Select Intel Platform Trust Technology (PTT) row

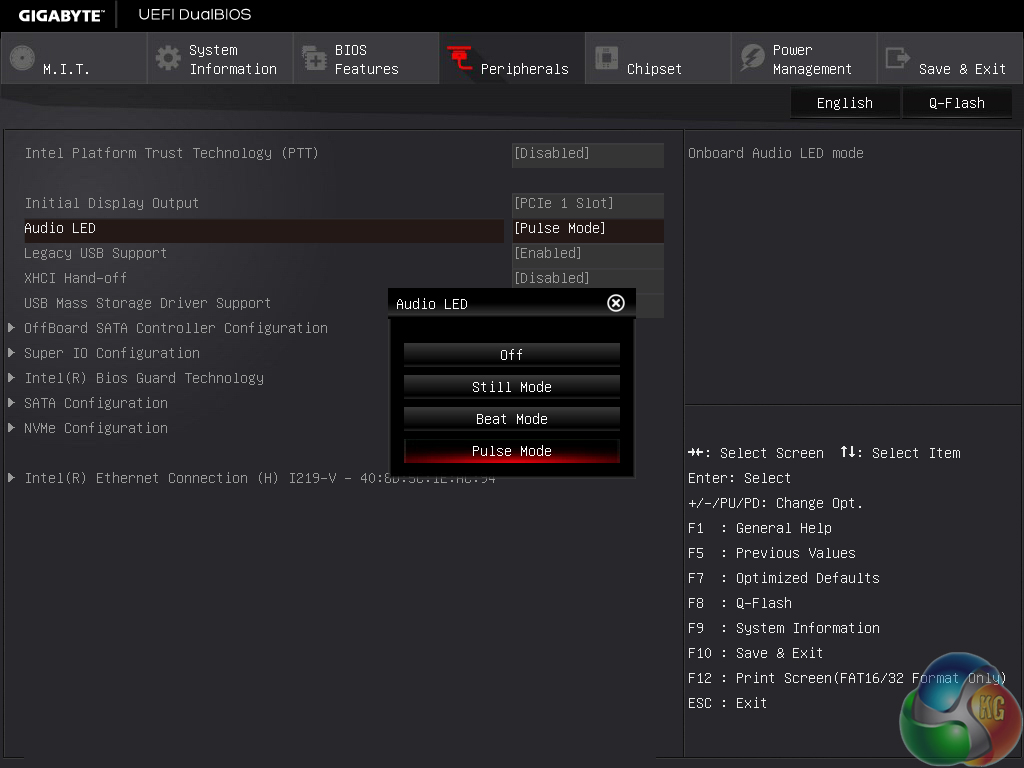[171, 153]
